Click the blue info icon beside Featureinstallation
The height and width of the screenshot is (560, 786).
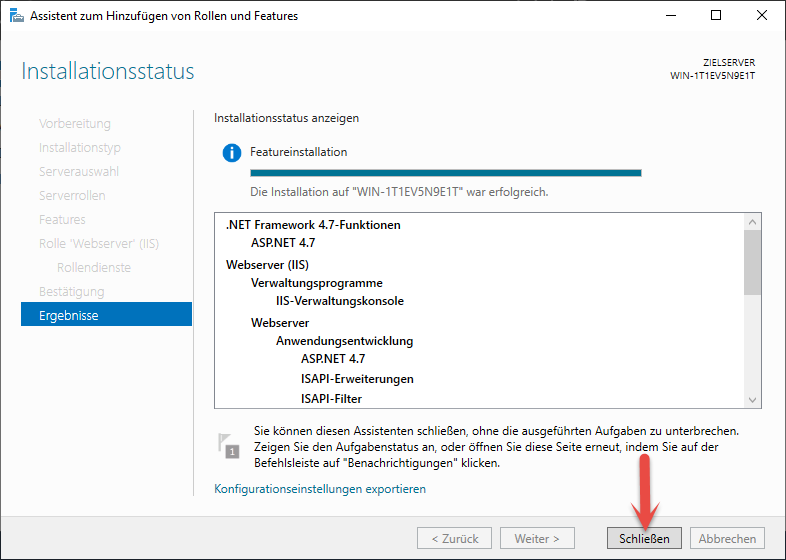(232, 153)
